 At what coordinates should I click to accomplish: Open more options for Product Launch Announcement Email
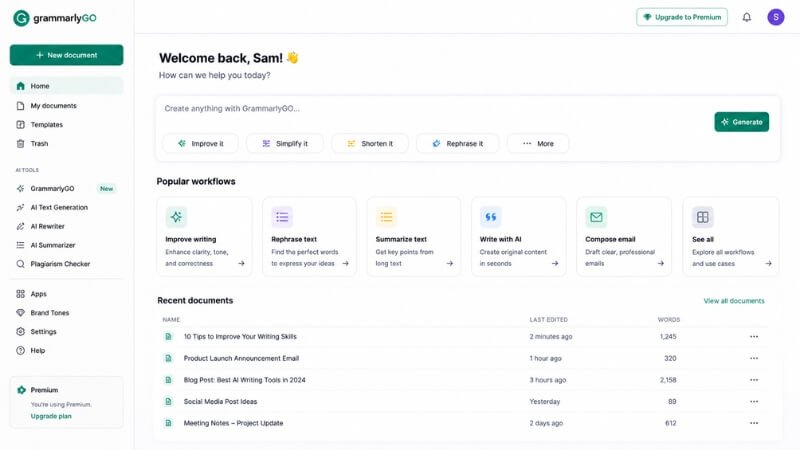coord(754,358)
